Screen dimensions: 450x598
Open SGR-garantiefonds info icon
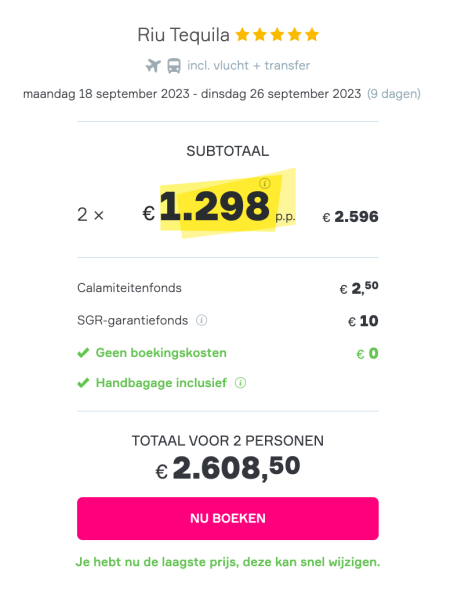201,320
